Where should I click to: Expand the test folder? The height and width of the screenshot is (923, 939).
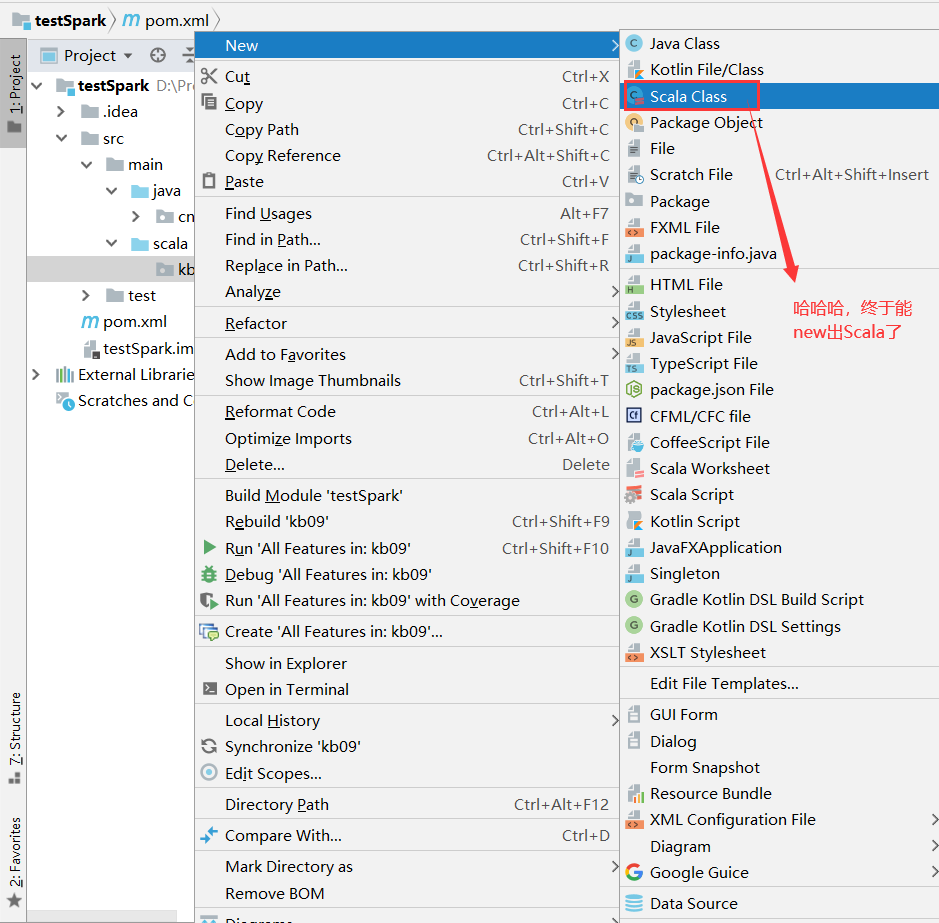pyautogui.click(x=86, y=295)
